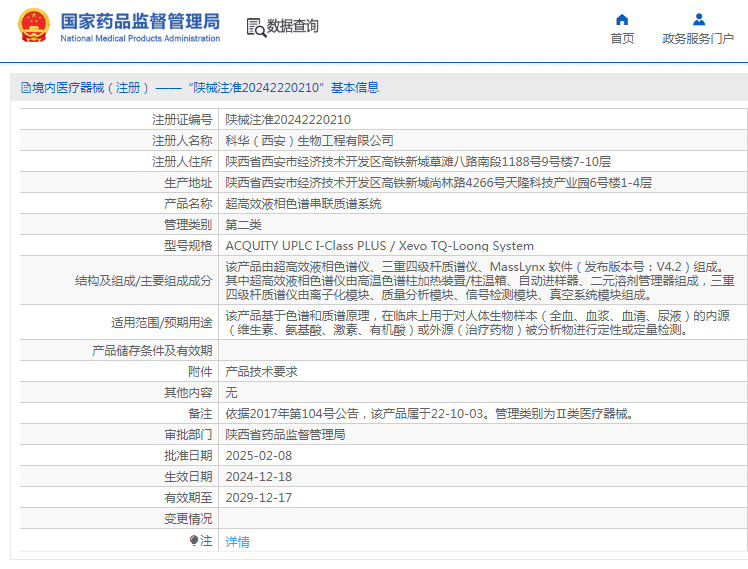Click the 生产地址 row label
The width and height of the screenshot is (748, 569).
(x=188, y=183)
